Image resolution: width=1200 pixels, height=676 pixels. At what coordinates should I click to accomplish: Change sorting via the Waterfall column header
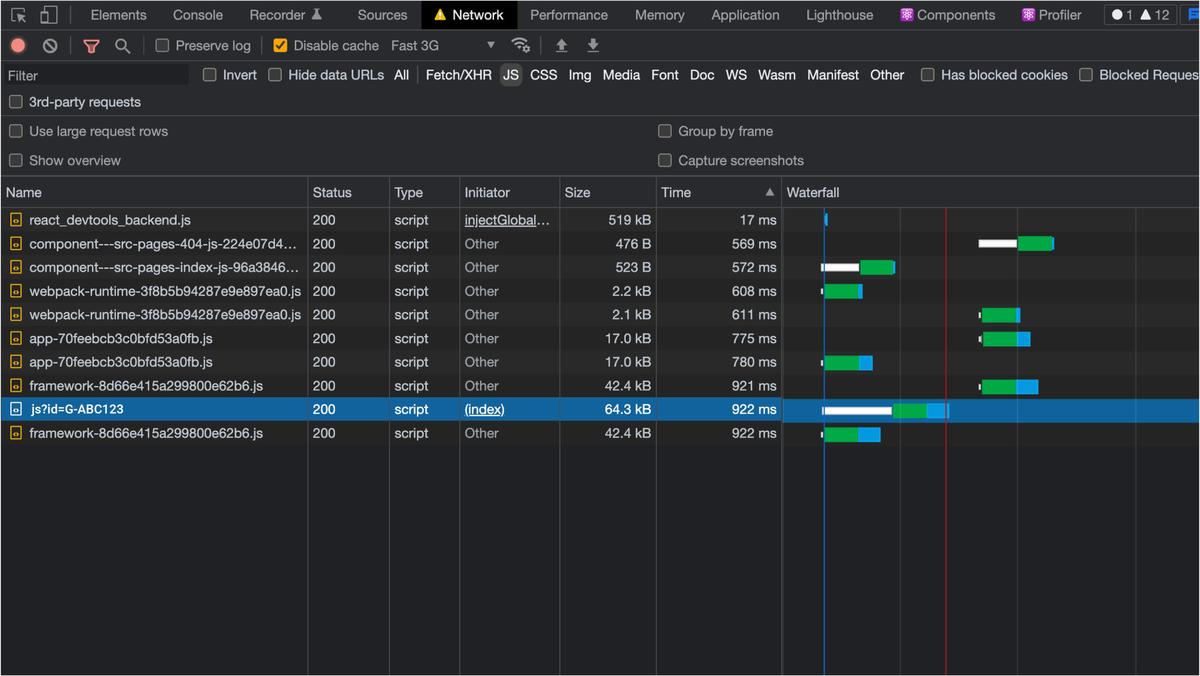point(812,192)
